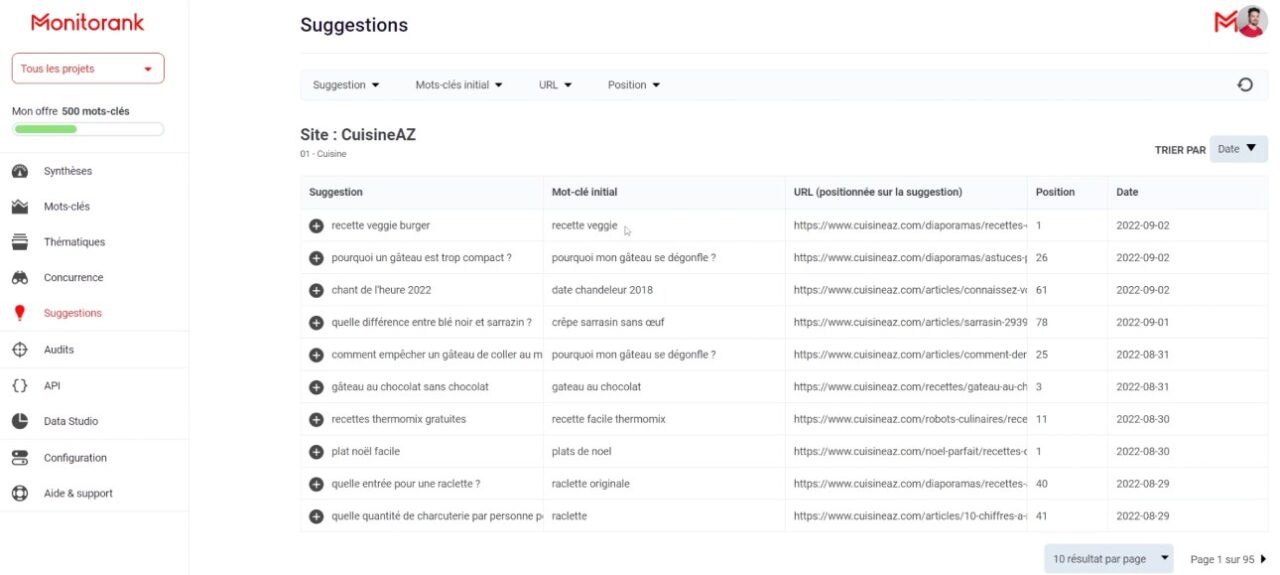Screen dimensions: 1280x575
Task: Open 'Aide & support' menu item
Action: tap(78, 493)
